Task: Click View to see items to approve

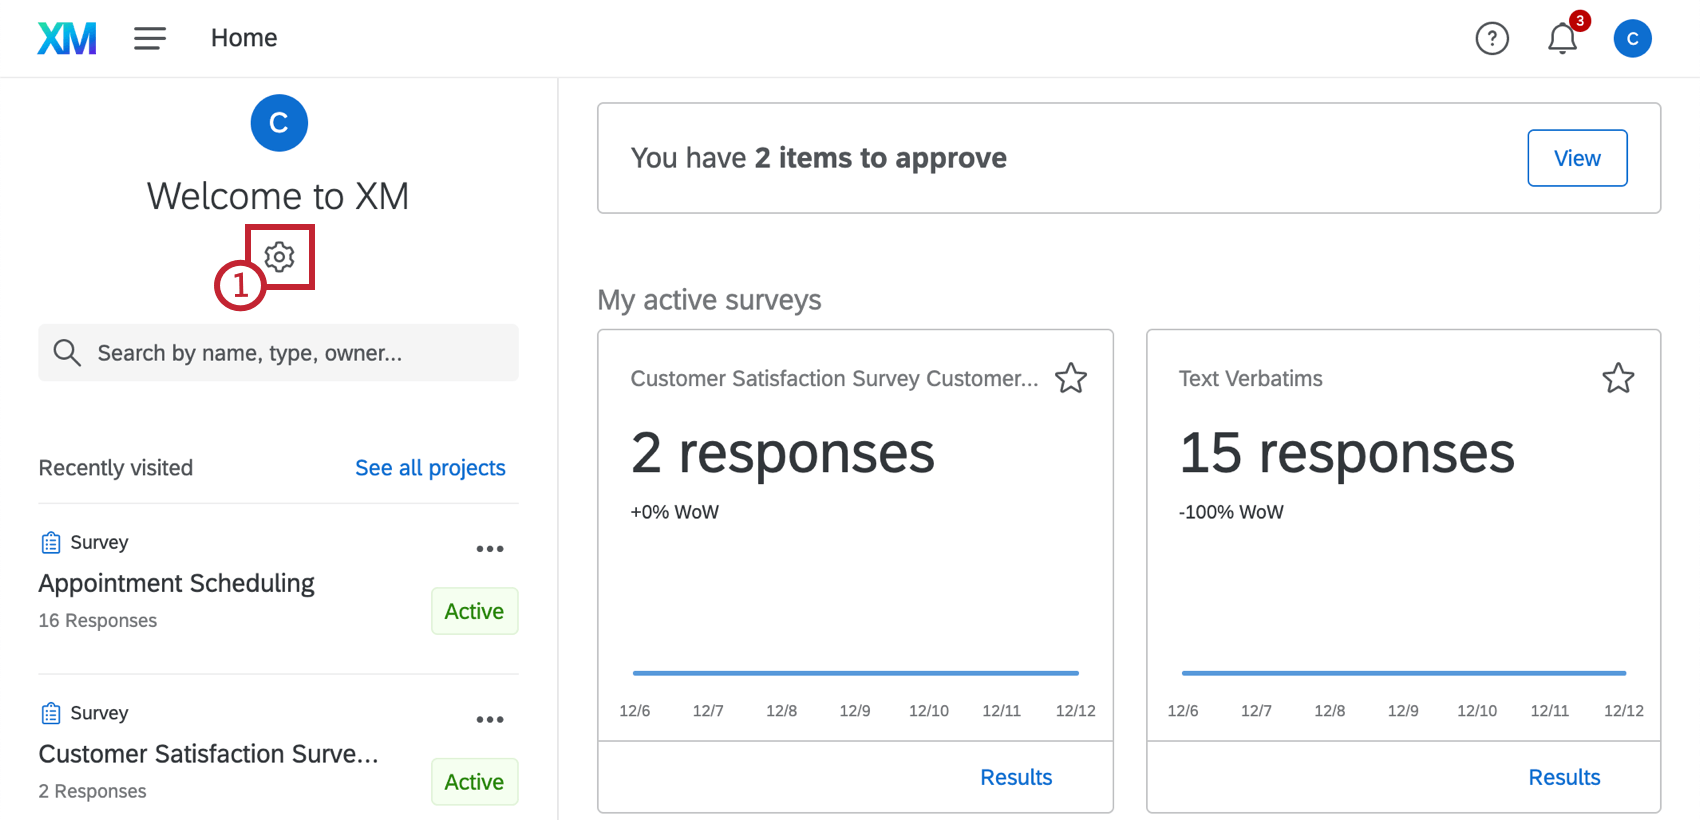Action: tap(1576, 158)
